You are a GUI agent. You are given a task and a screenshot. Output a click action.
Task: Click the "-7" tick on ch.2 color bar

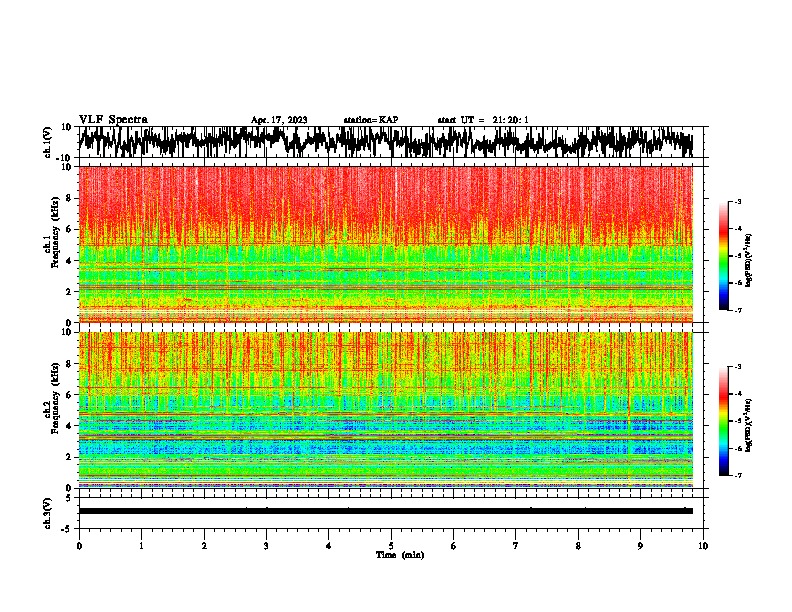pos(738,475)
